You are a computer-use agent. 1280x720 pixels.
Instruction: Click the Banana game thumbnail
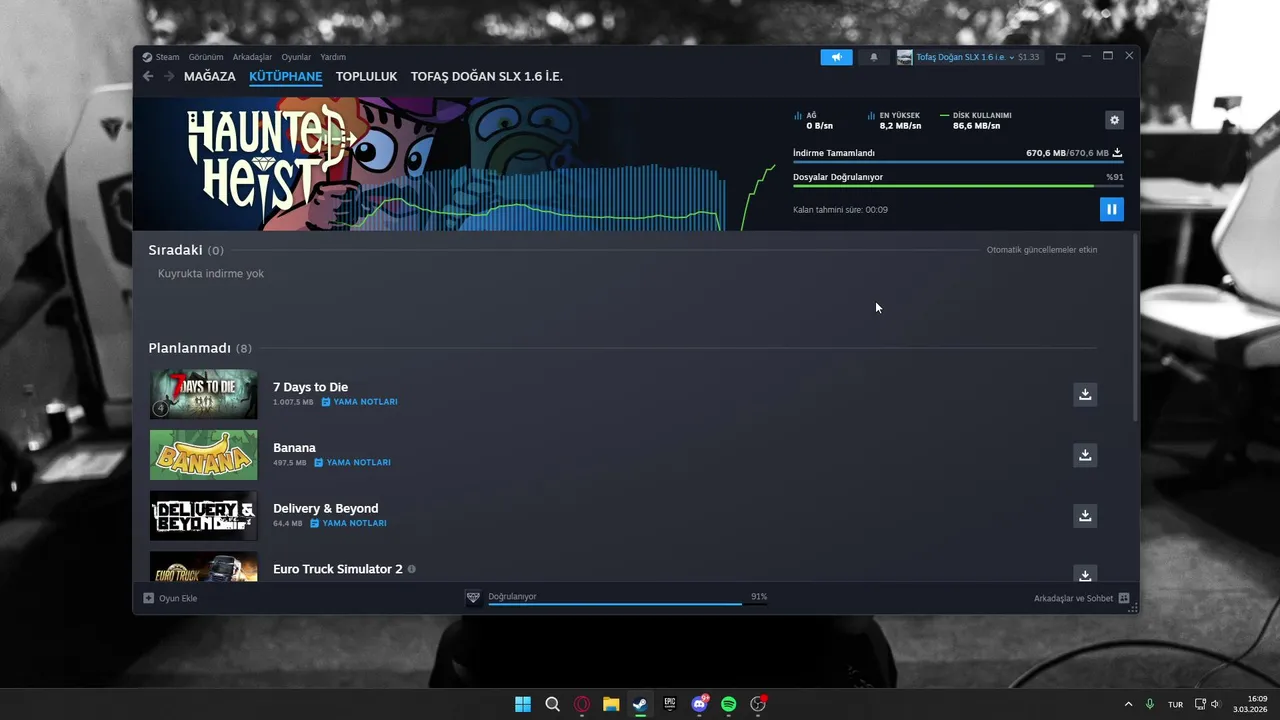[203, 455]
